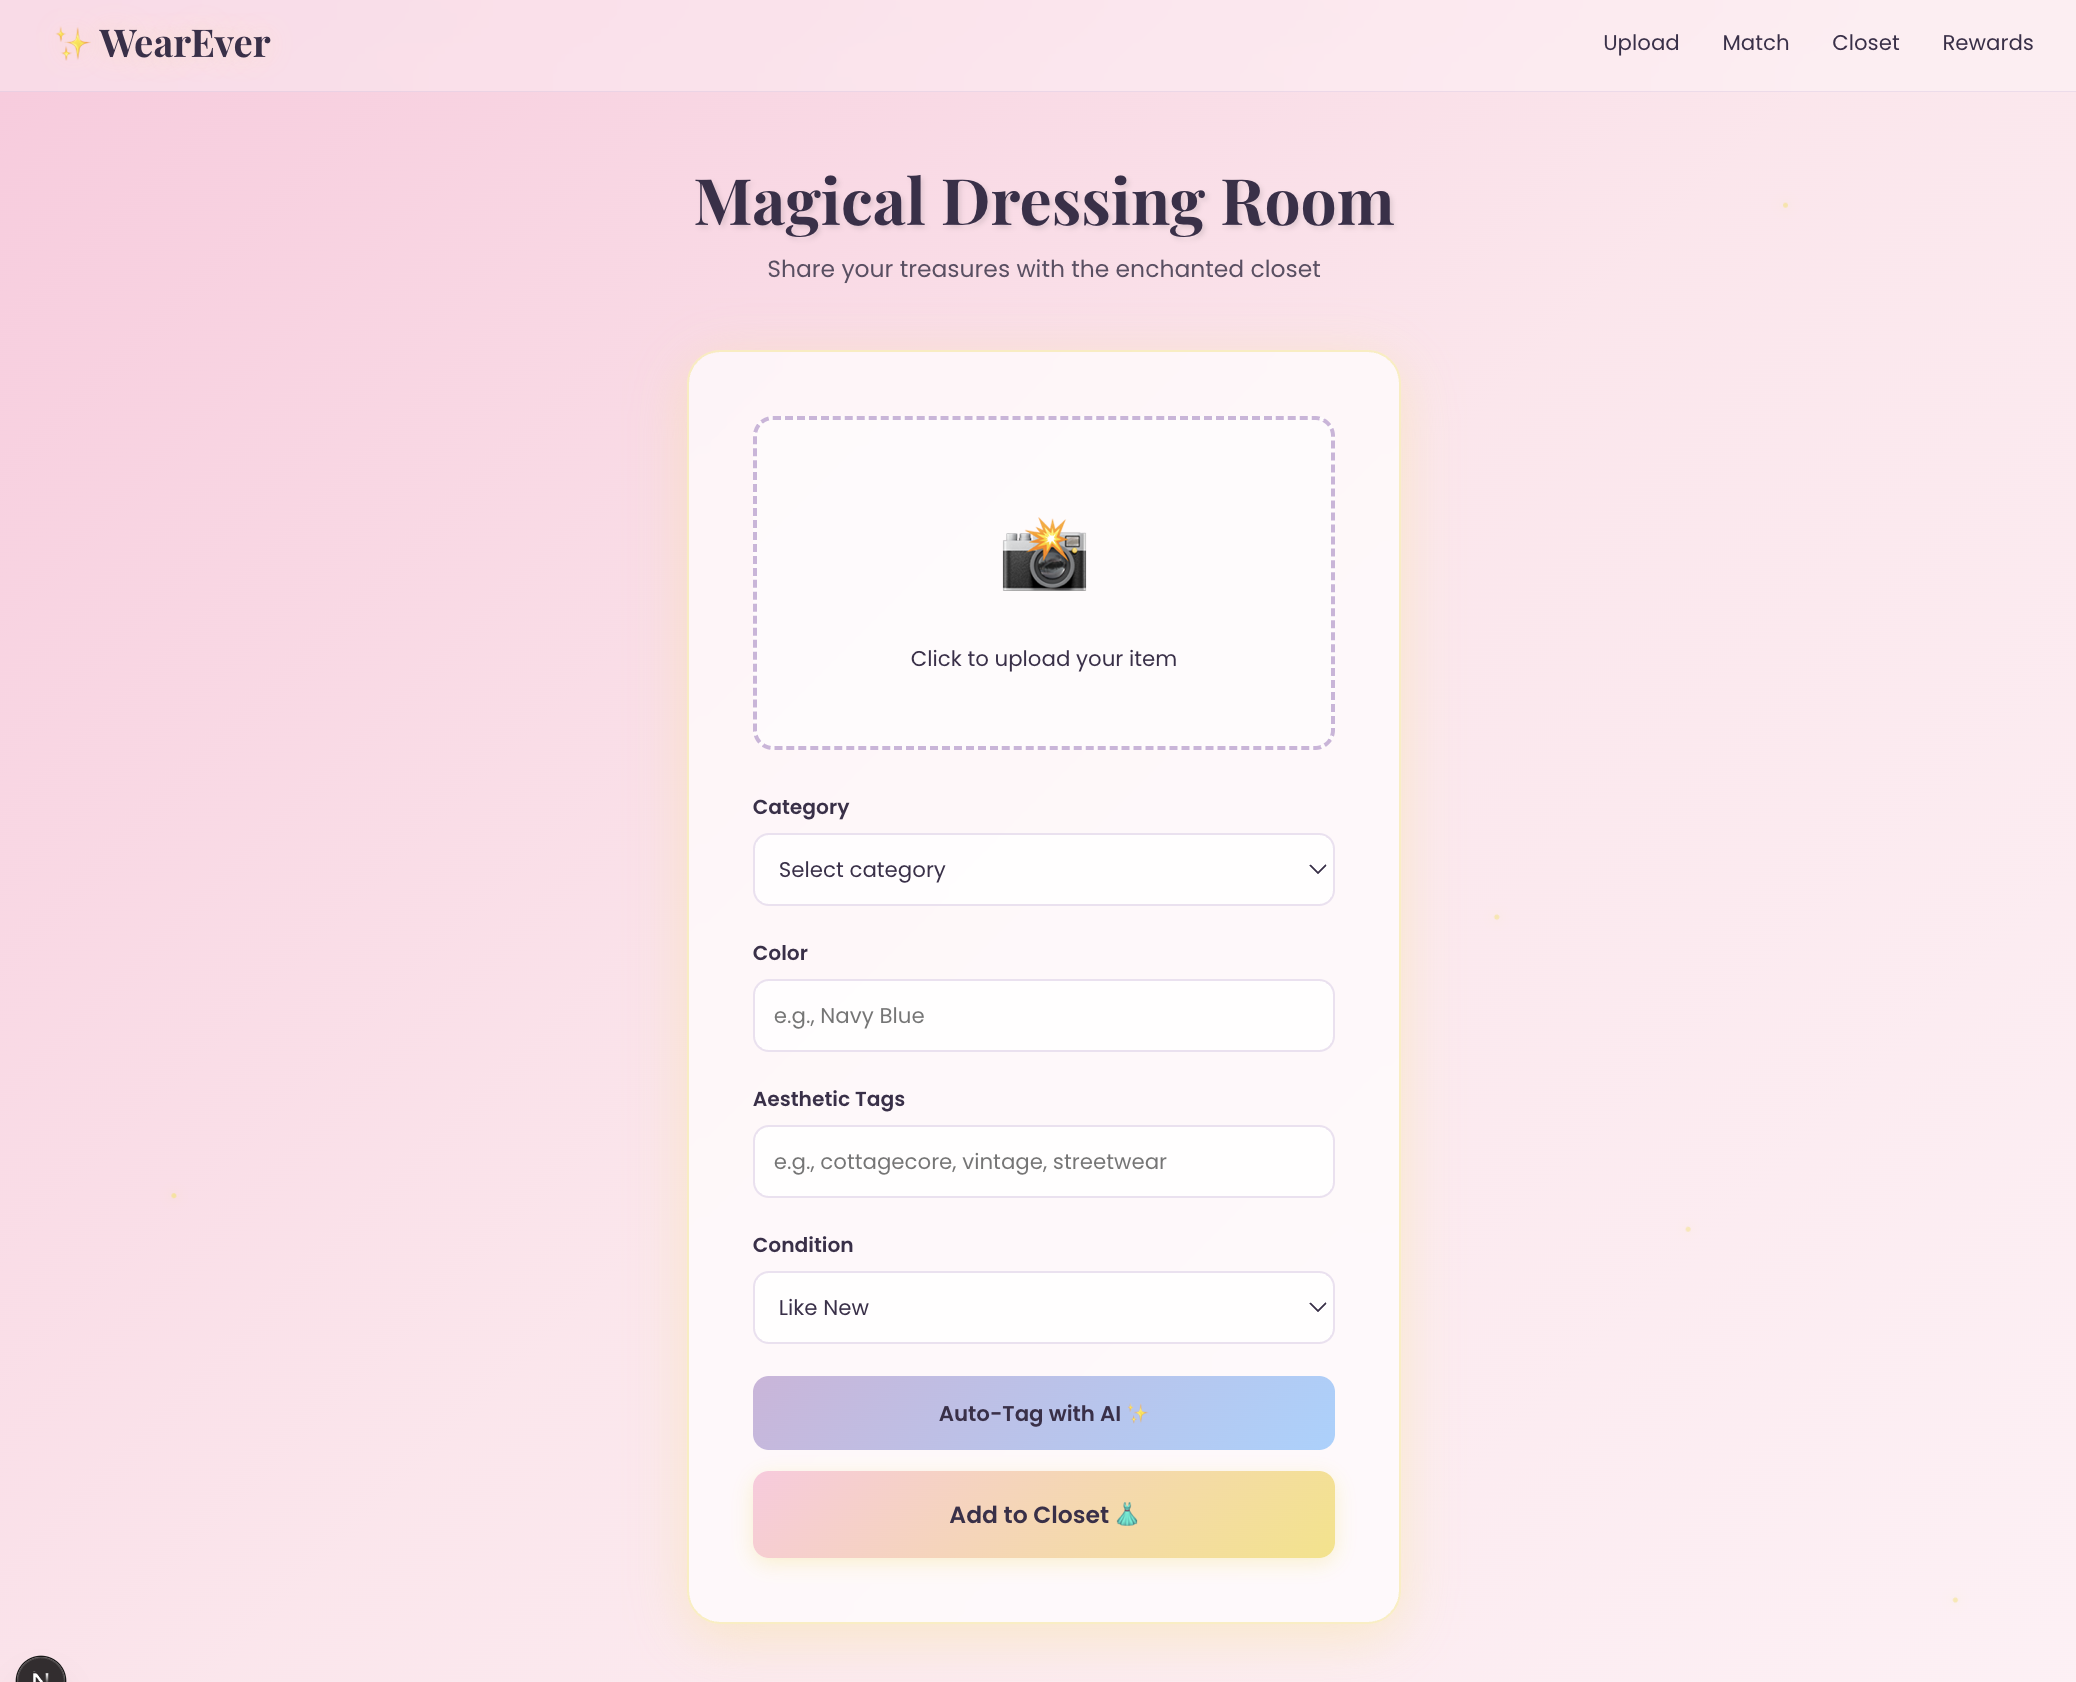Open the Closet nav link
Viewport: 2076px width, 1682px height.
(x=1865, y=43)
